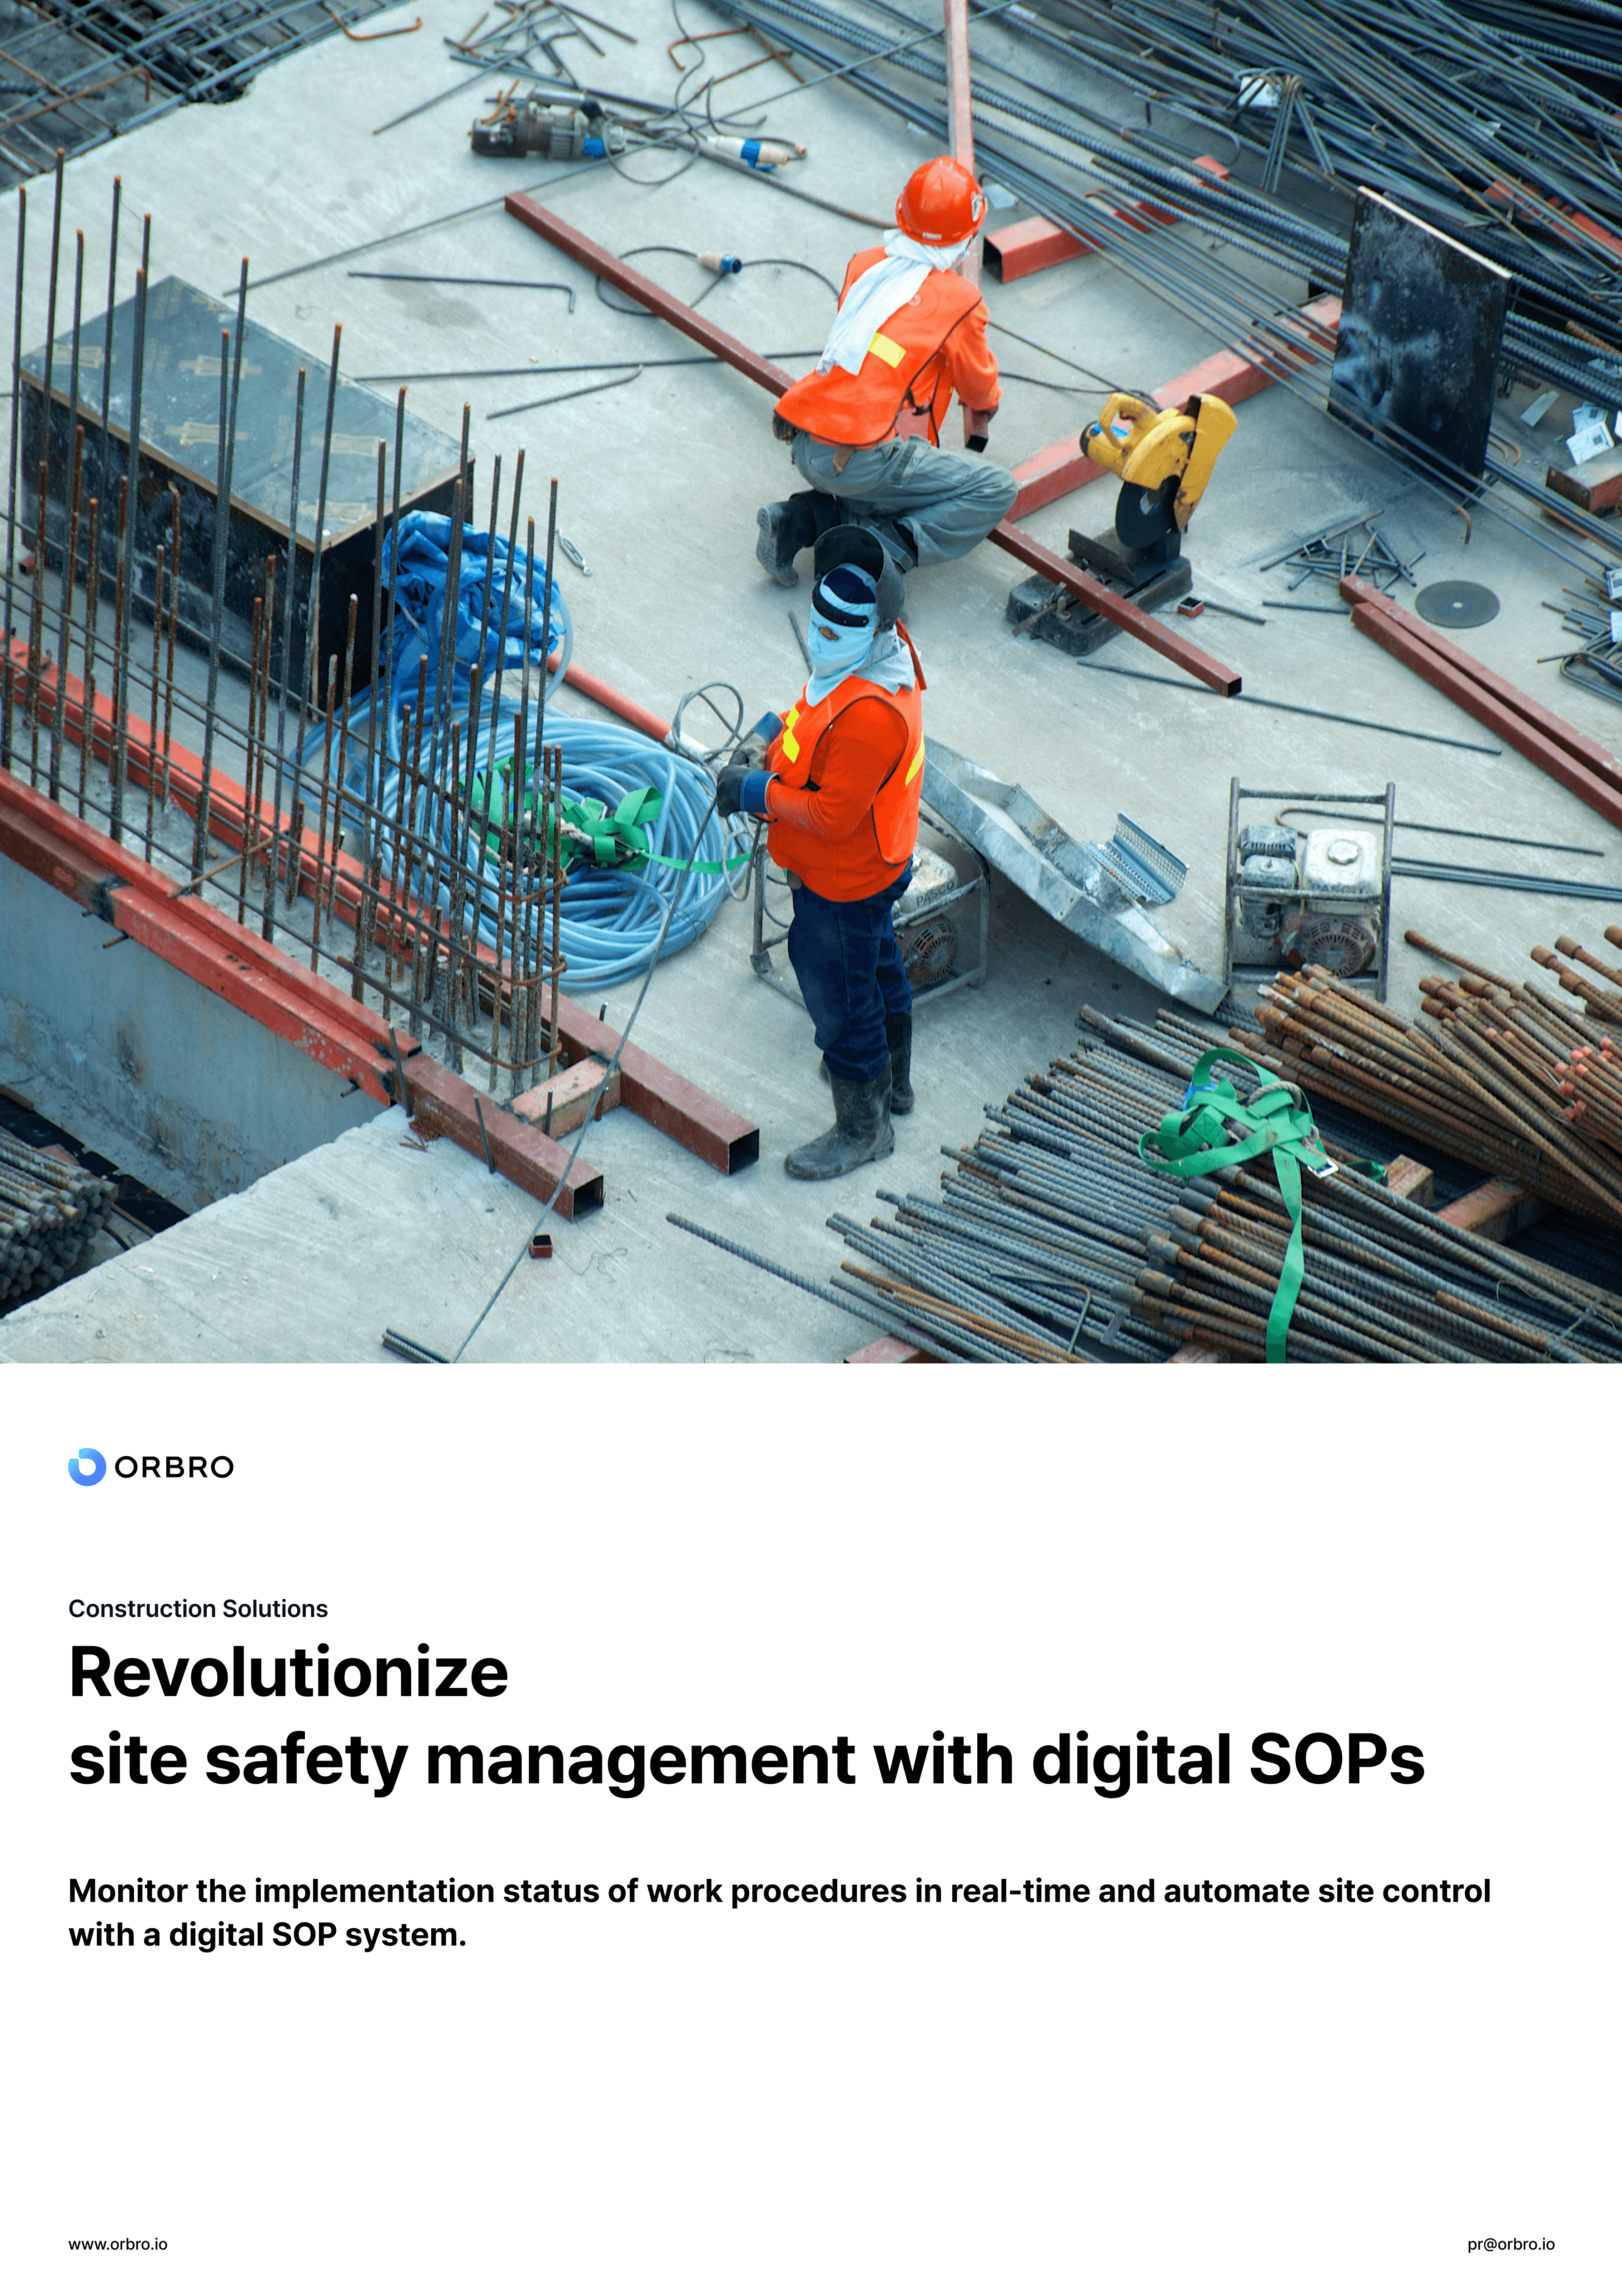This screenshot has height=2296, width=1622.
Task: Select the Construction Solutions label
Action: 198,1609
